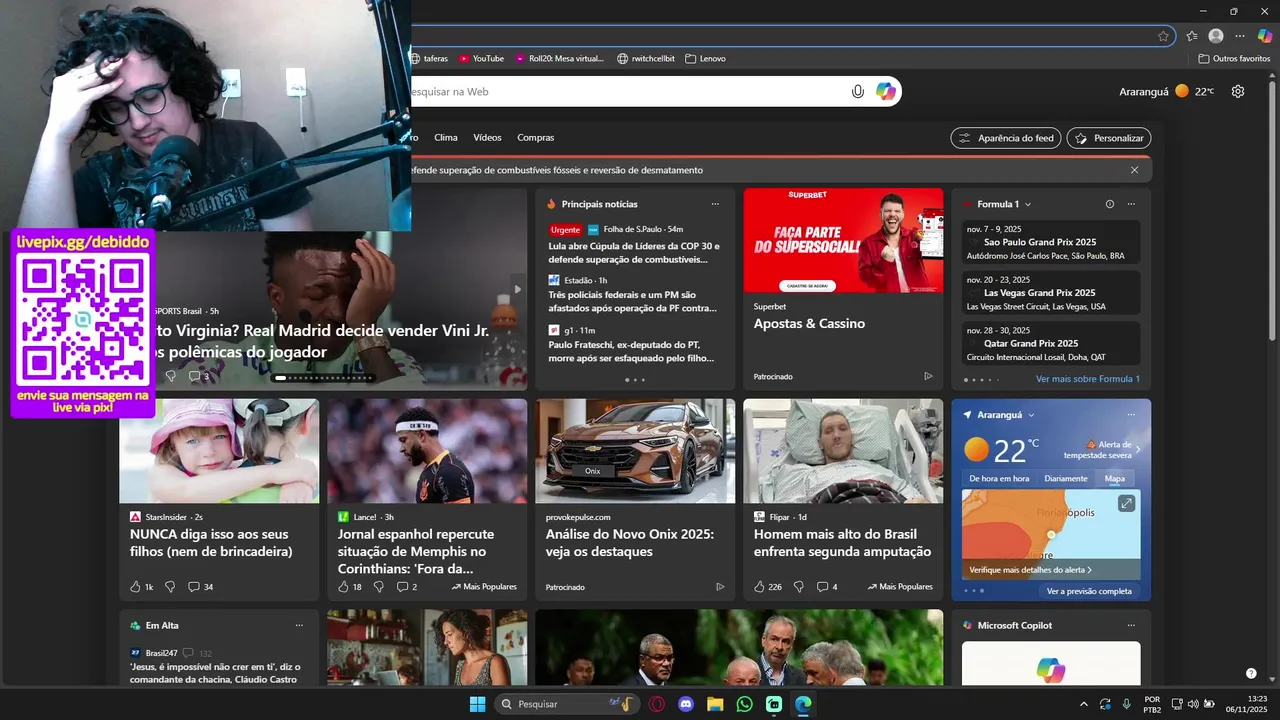
Task: Open Qatar Grand Prix 2025 event
Action: pos(1051,343)
